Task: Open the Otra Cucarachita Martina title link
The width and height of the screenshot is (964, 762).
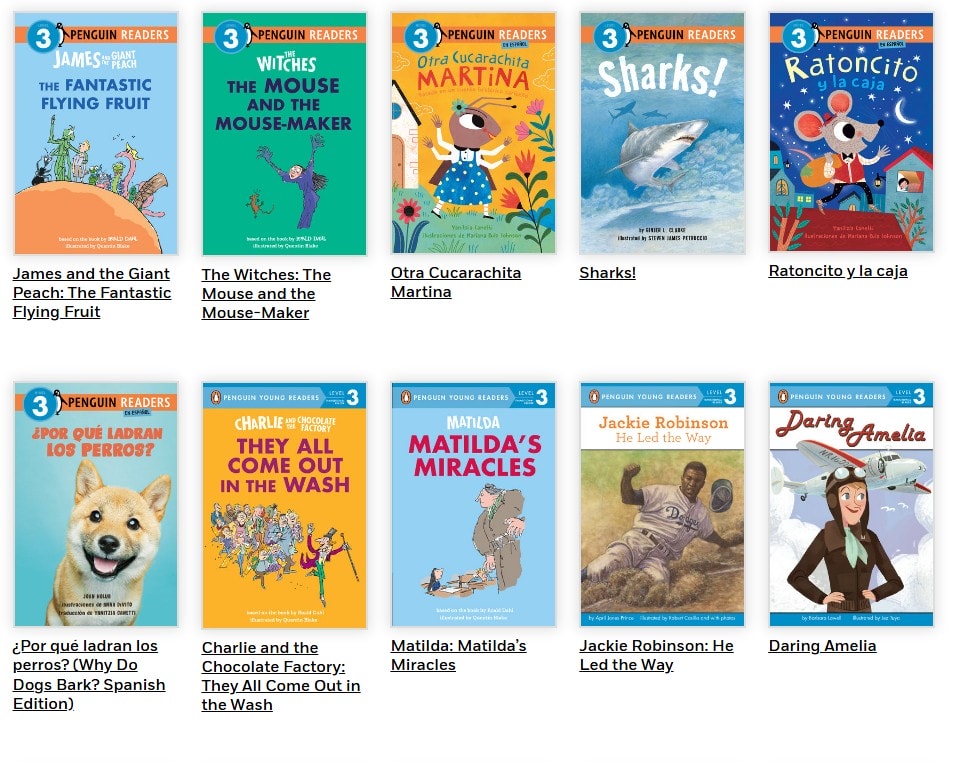Action: tap(456, 282)
